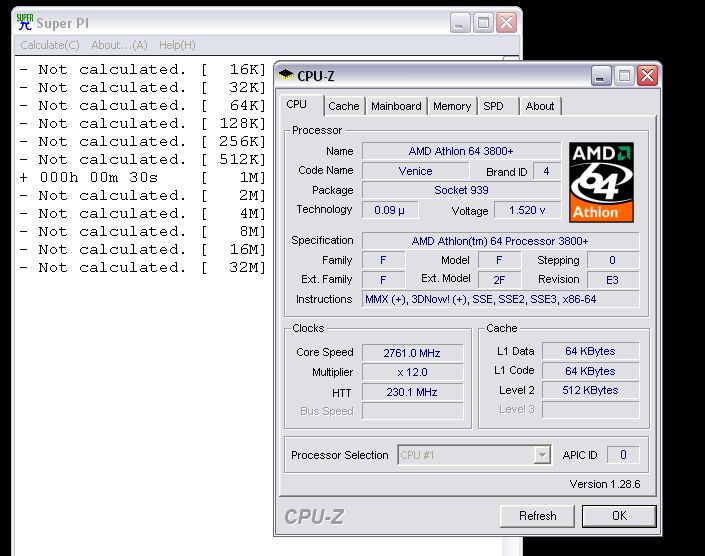Click the Refresh button
The width and height of the screenshot is (705, 556).
click(x=537, y=516)
